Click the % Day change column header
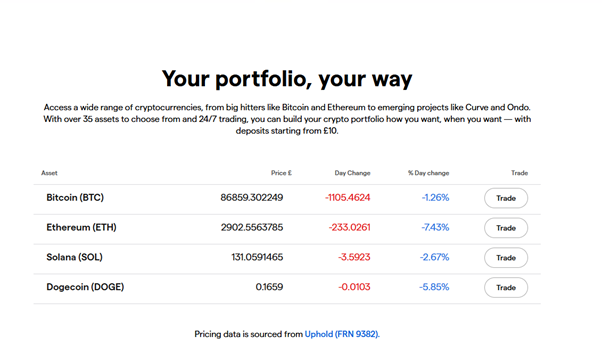 pos(428,173)
